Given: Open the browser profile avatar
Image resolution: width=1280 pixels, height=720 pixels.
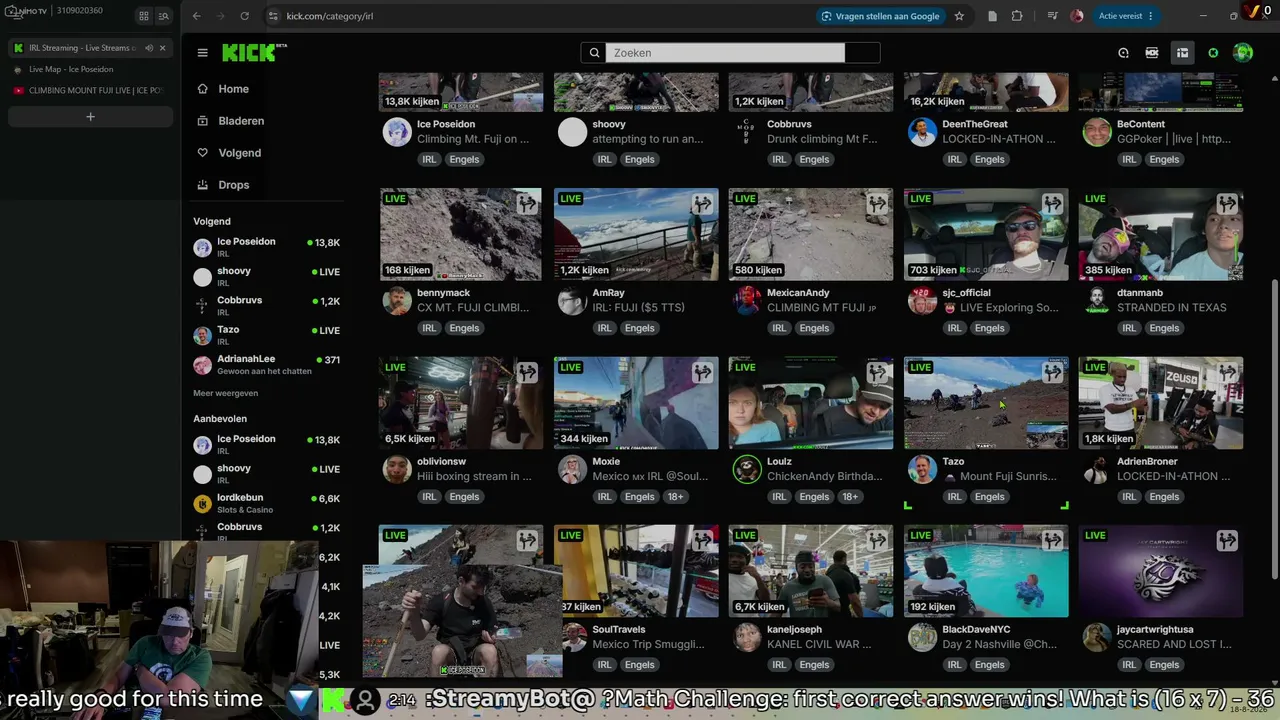Looking at the screenshot, I should [1077, 16].
